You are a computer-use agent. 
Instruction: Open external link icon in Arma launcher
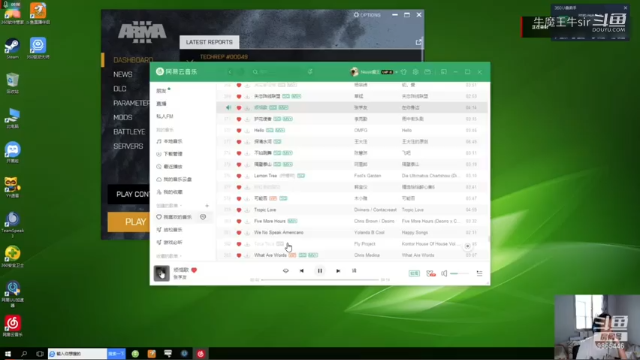(x=418, y=42)
